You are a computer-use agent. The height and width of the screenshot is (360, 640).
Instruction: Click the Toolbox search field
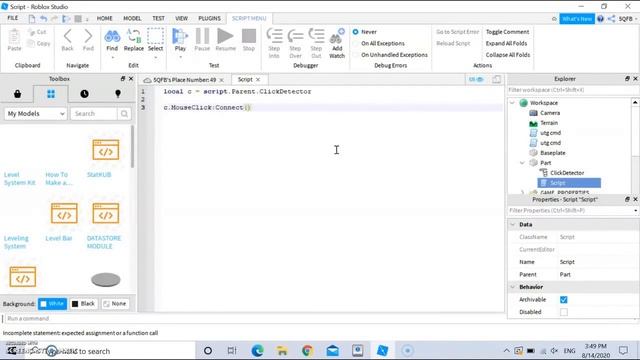click(94, 113)
